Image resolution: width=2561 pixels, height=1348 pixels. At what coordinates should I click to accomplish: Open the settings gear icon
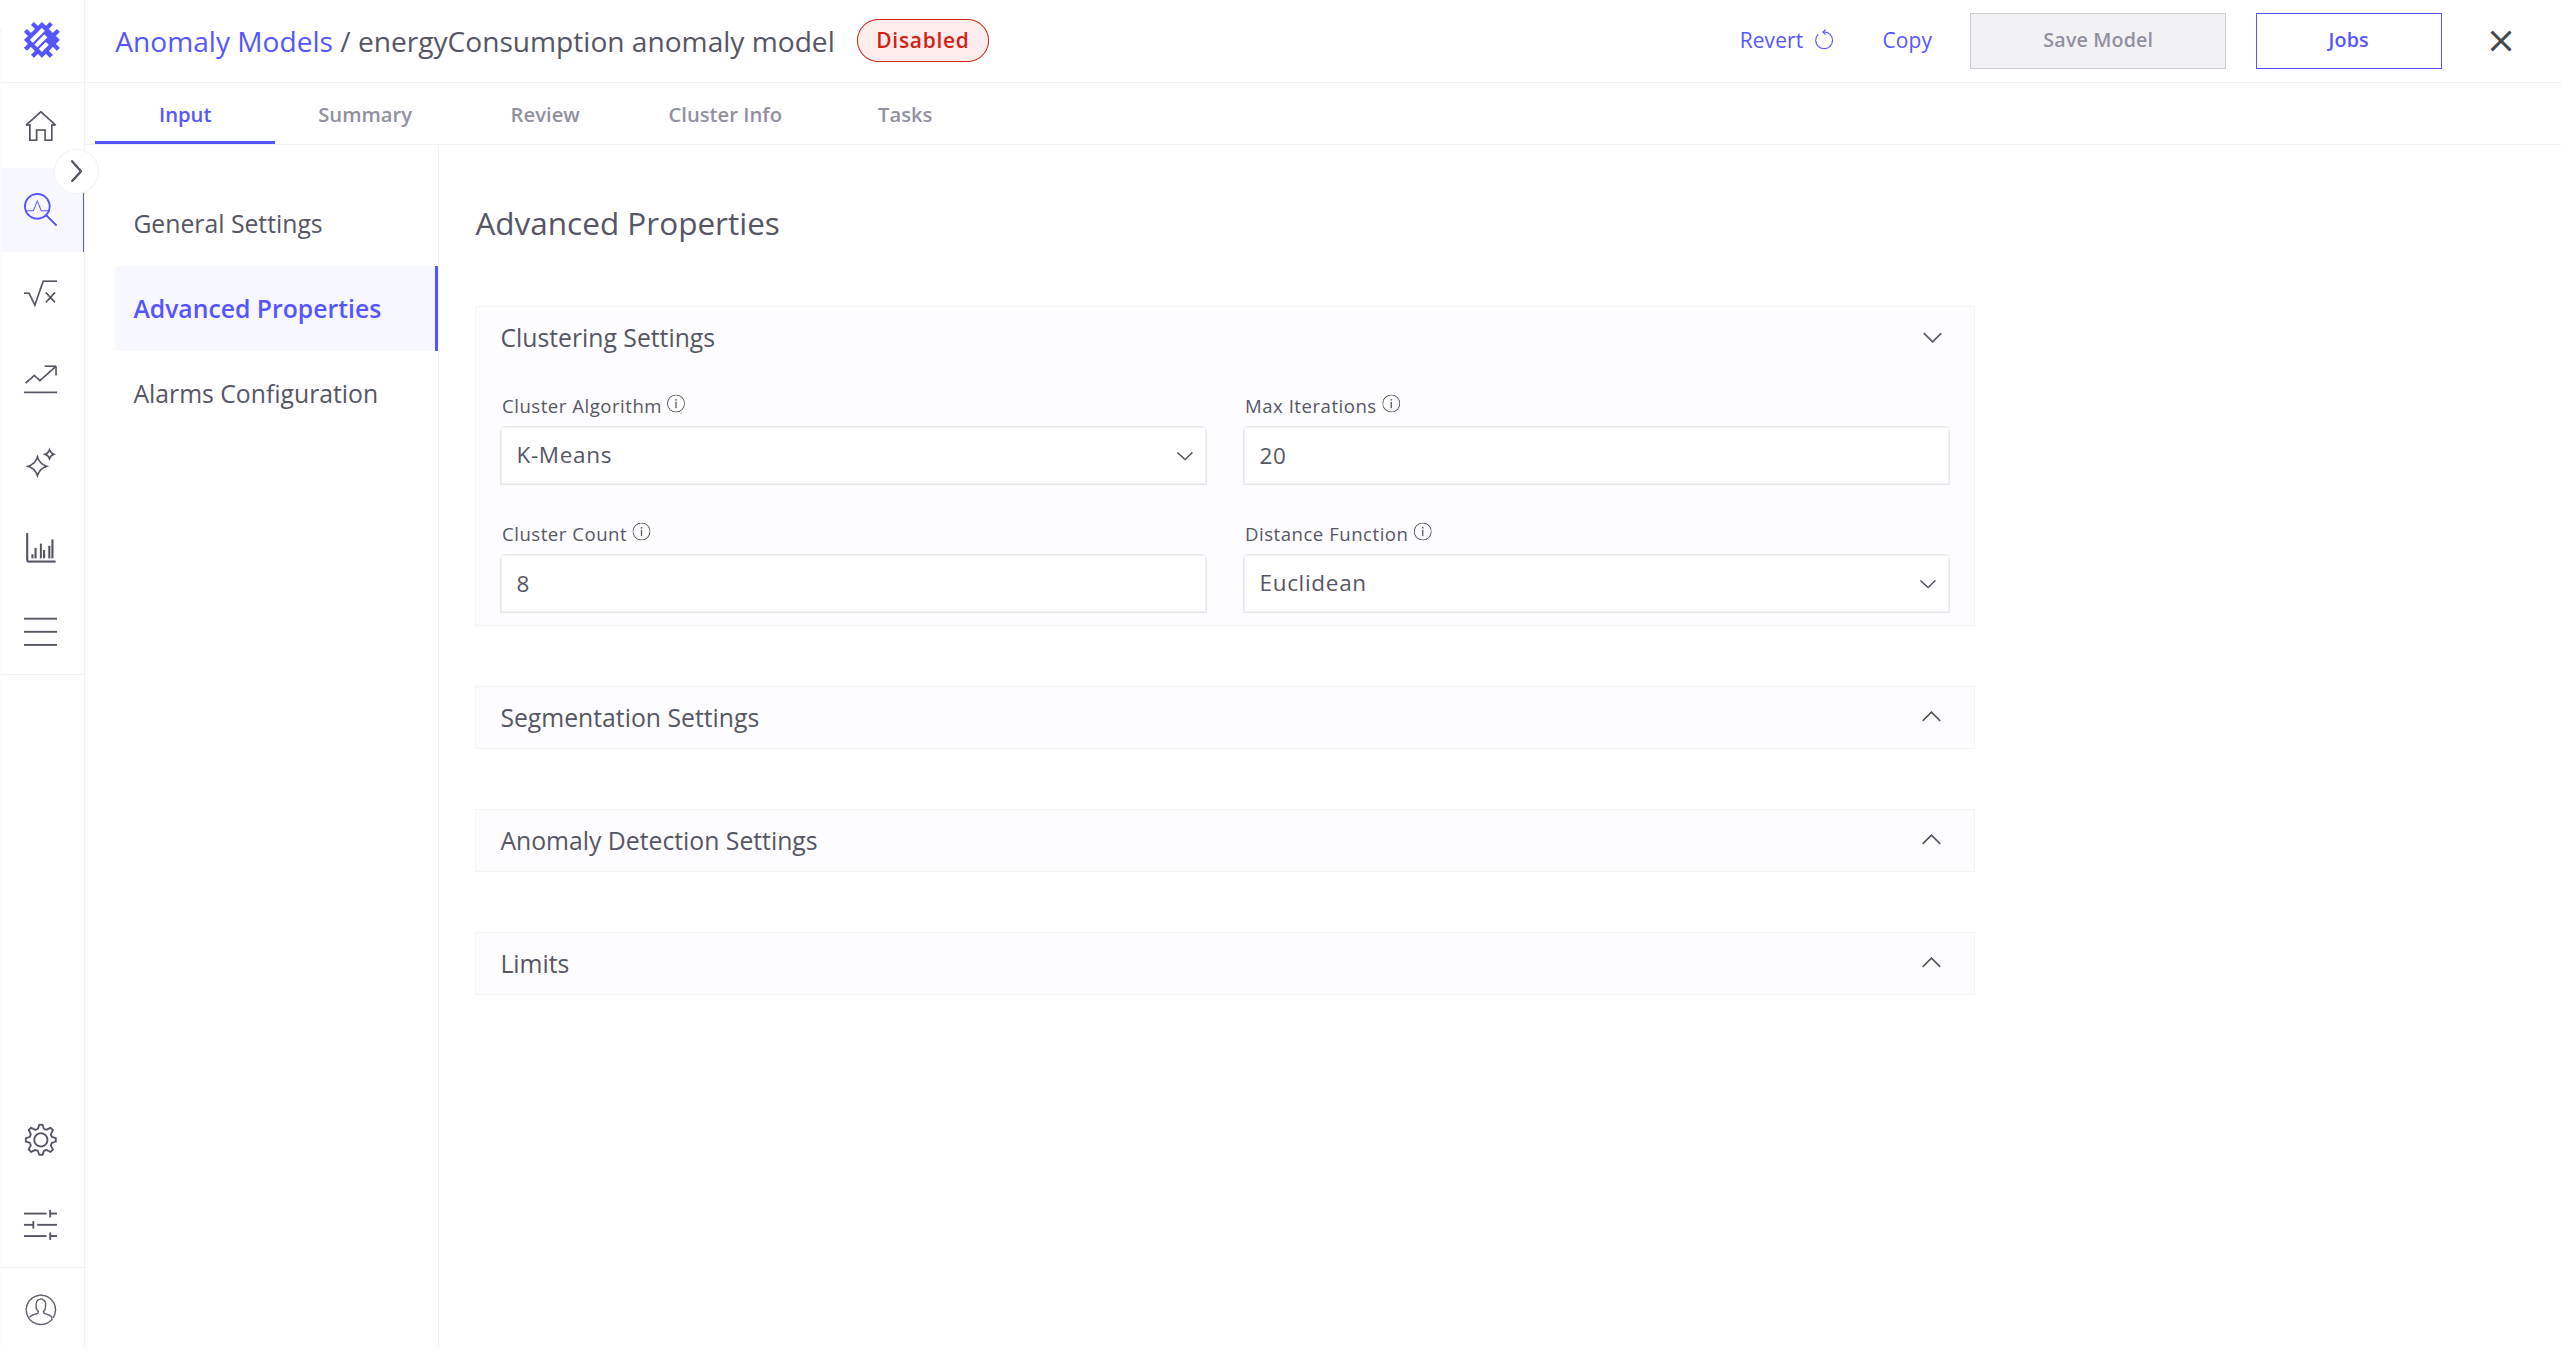(41, 1140)
